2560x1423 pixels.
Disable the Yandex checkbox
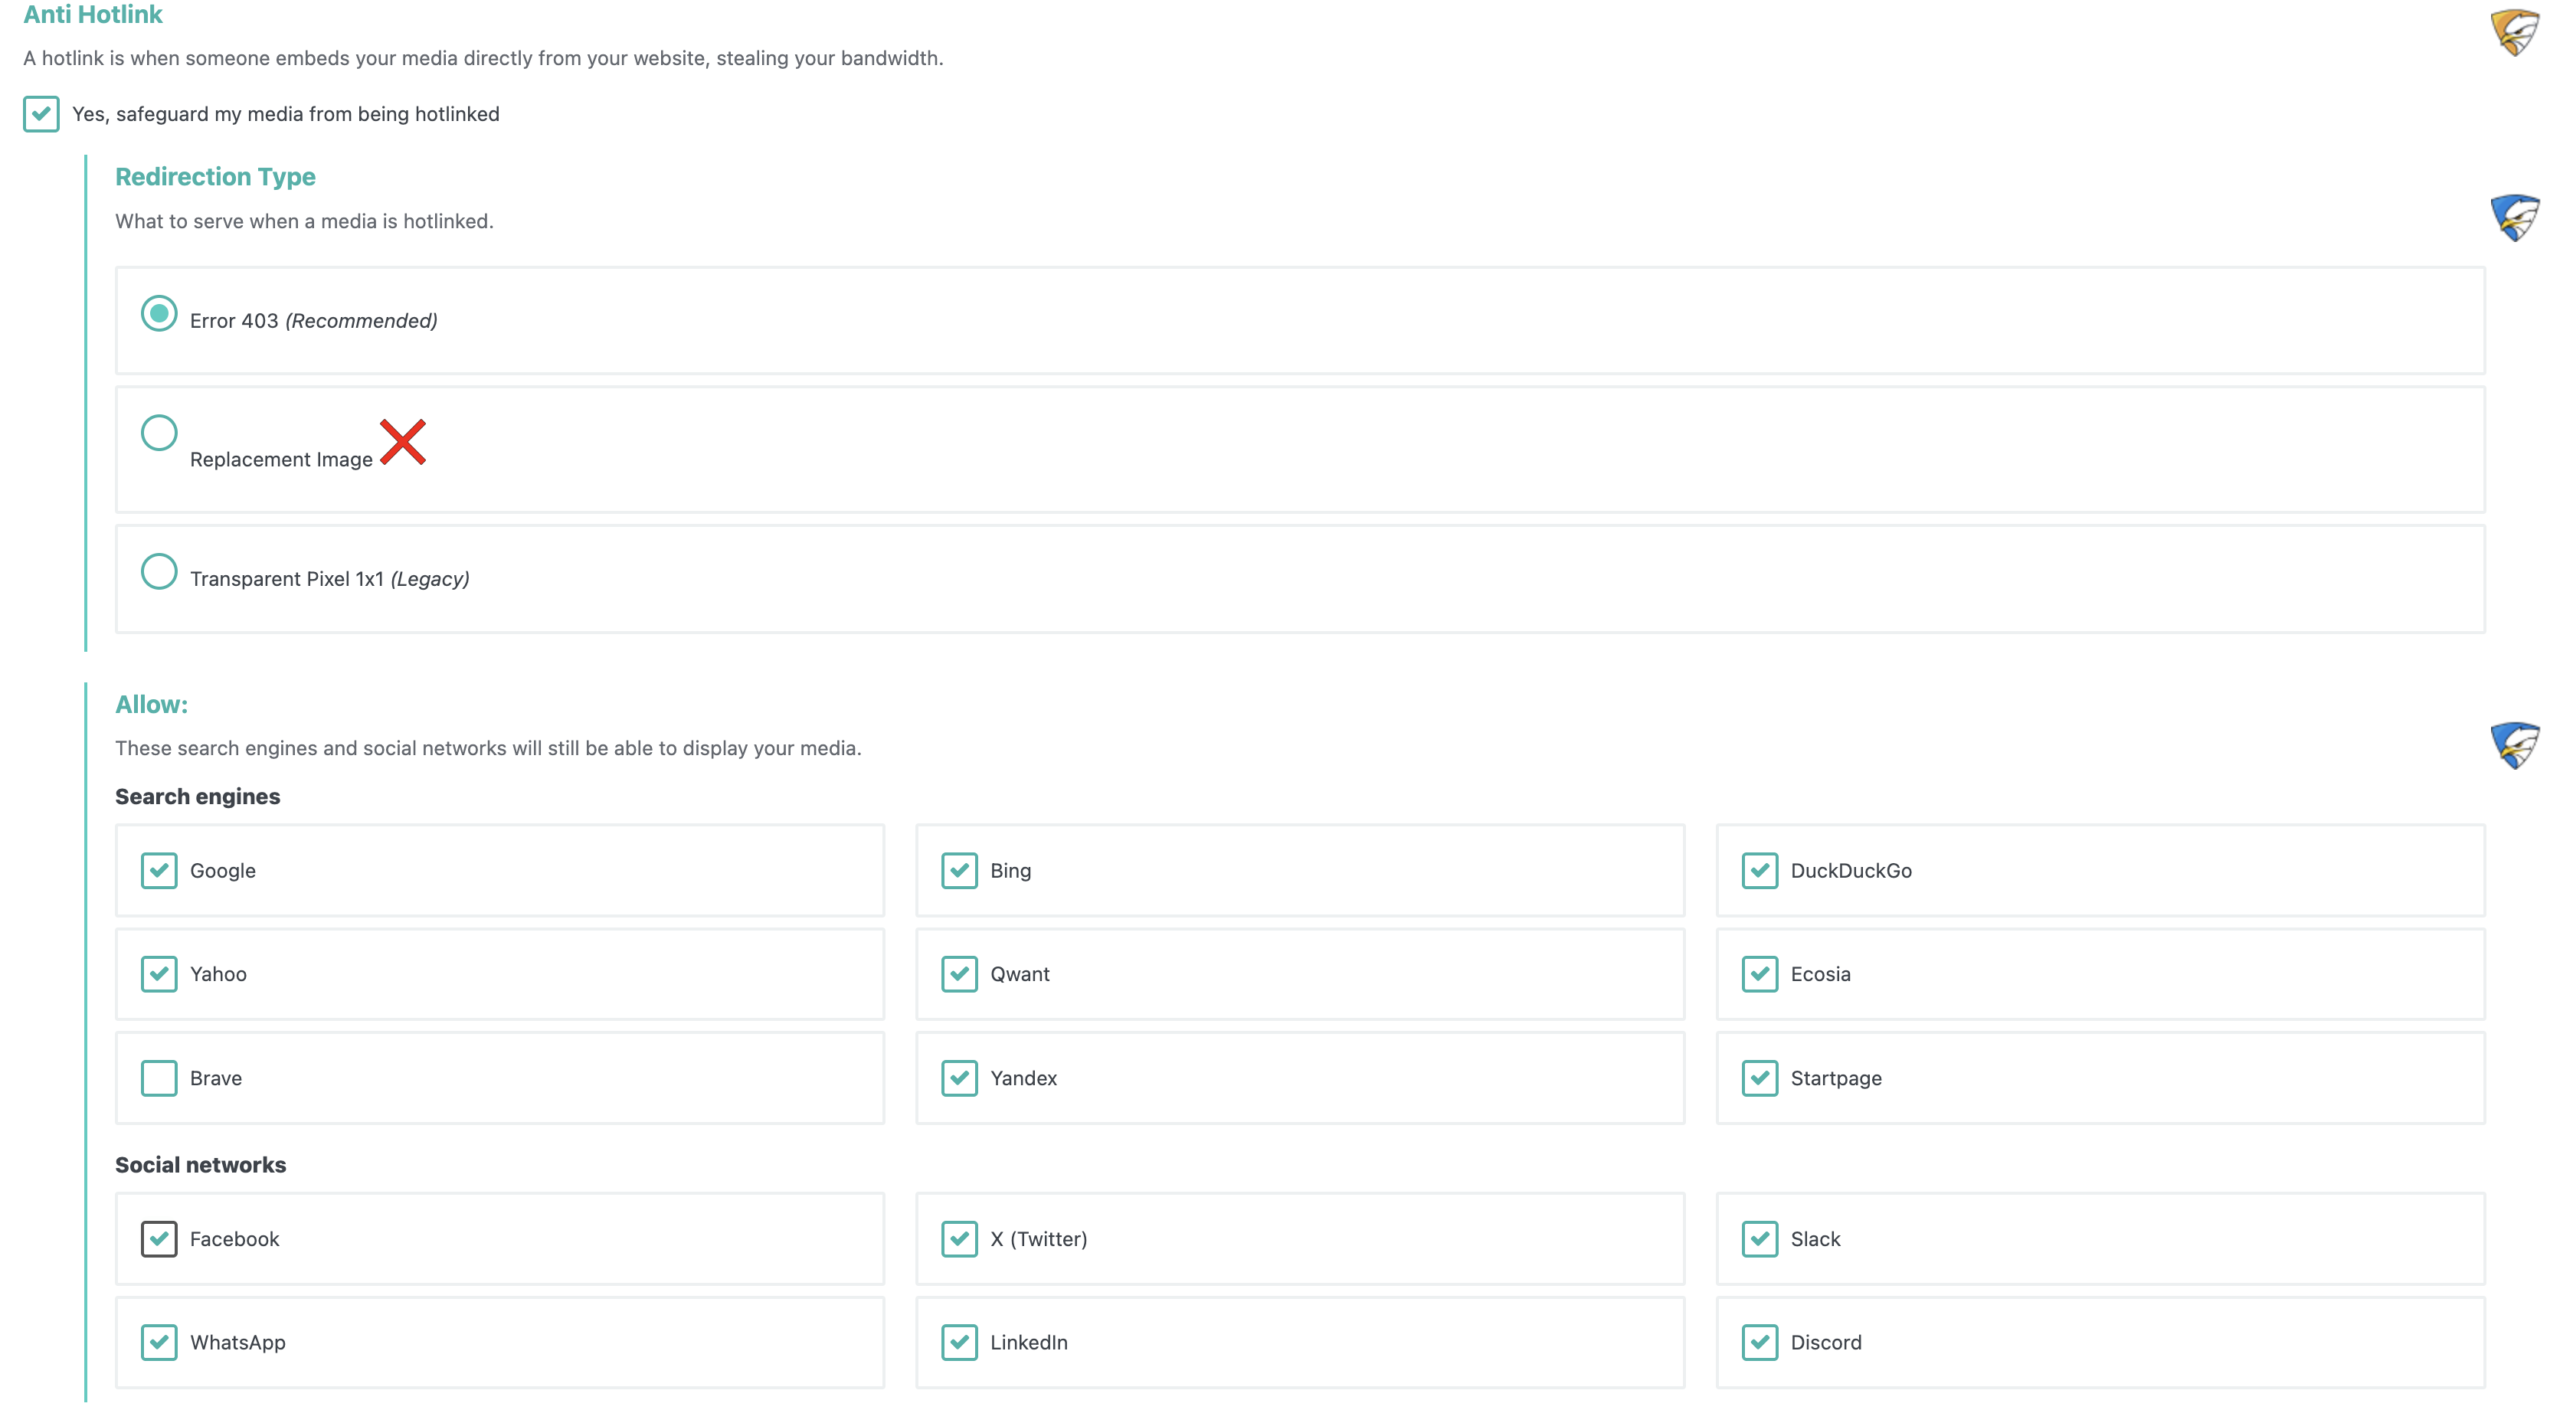coord(959,1078)
